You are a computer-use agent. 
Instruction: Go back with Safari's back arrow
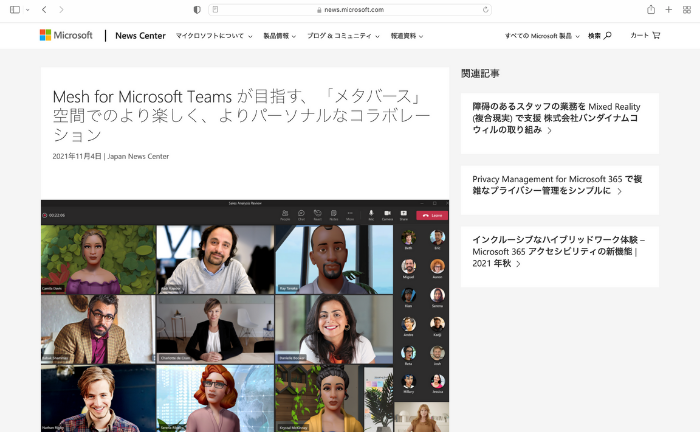pos(44,9)
